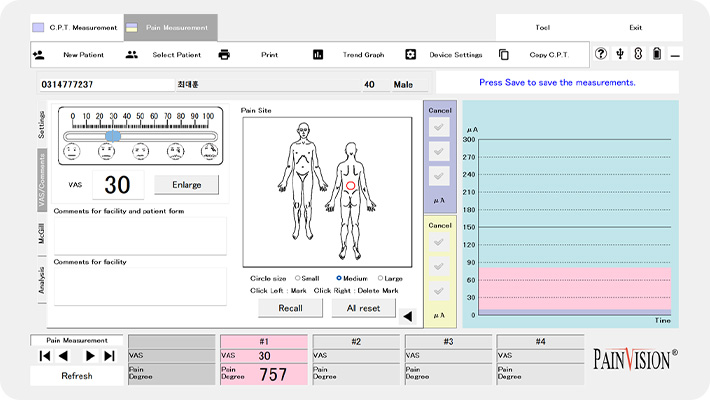Click the help question mark icon
Image resolution: width=710 pixels, height=400 pixels.
point(601,54)
